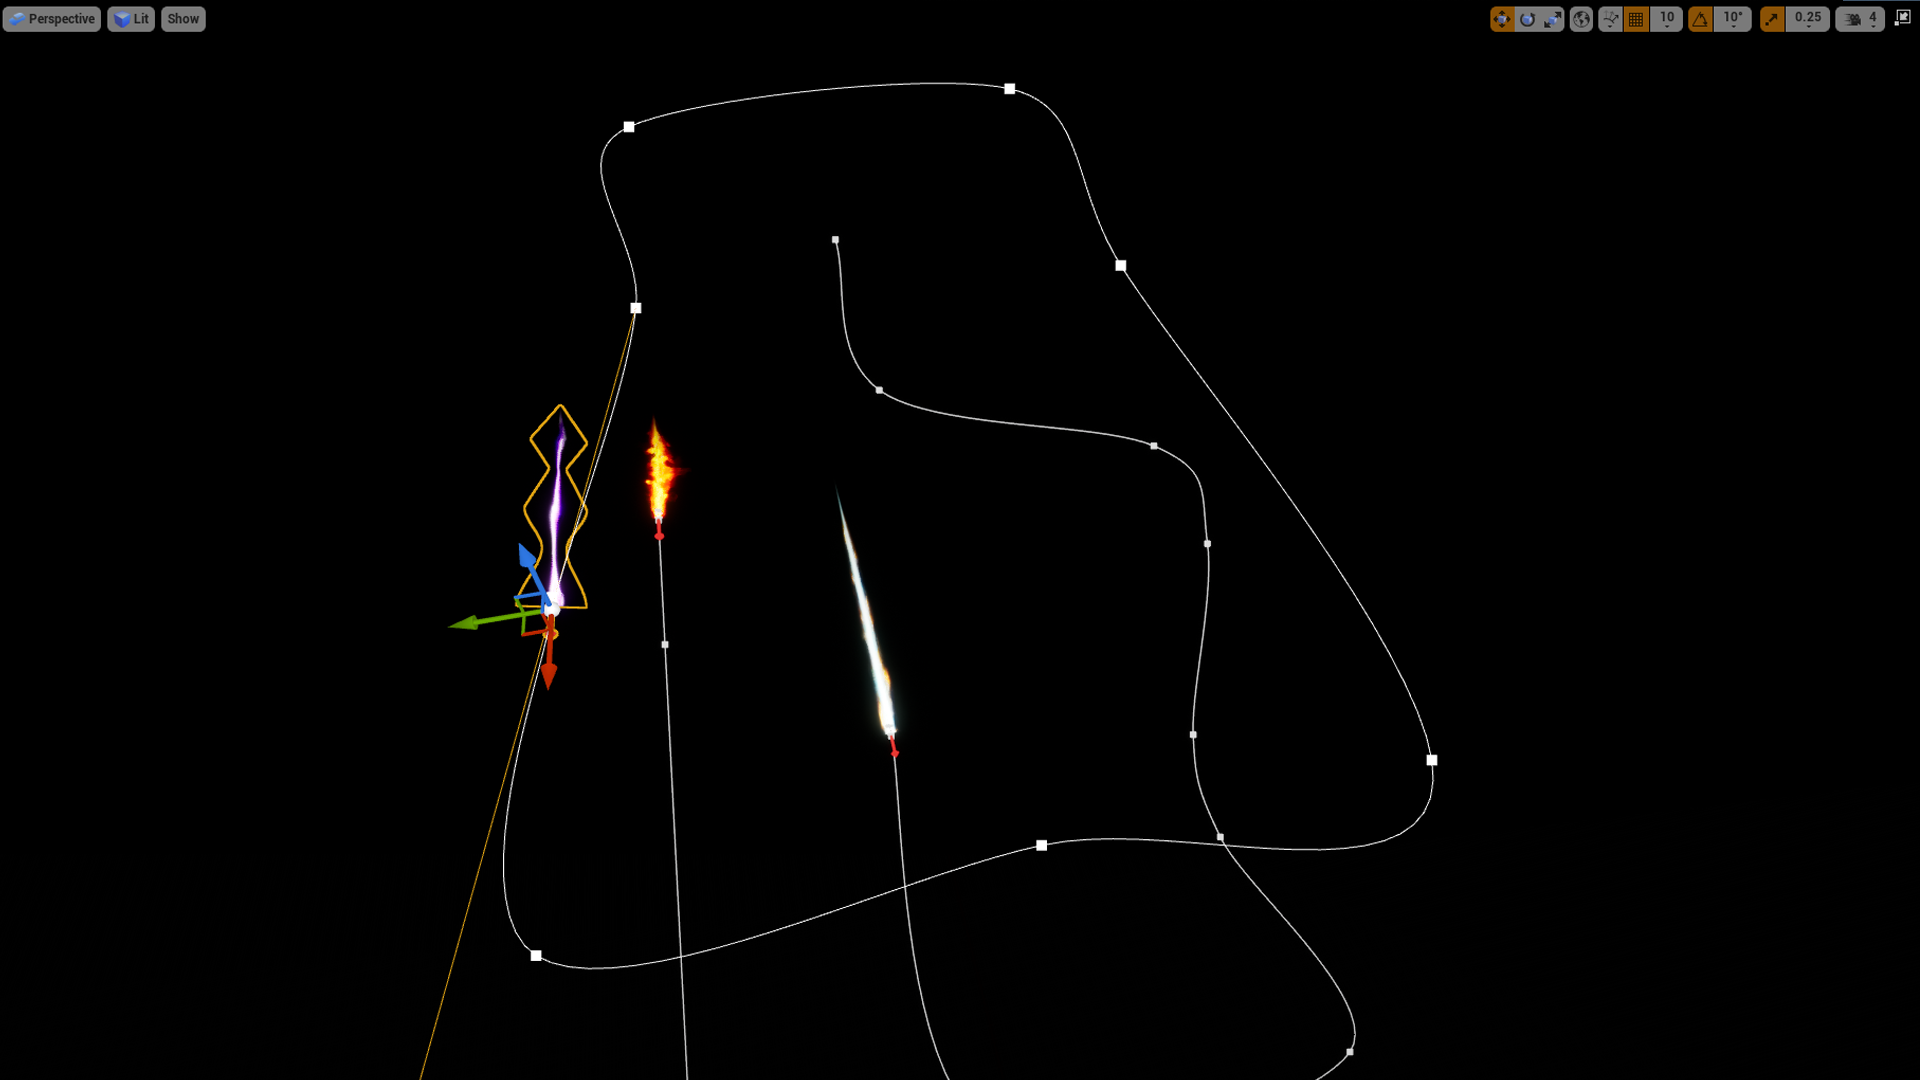This screenshot has width=1920, height=1080.
Task: Toggle Lit shading mode
Action: click(132, 18)
